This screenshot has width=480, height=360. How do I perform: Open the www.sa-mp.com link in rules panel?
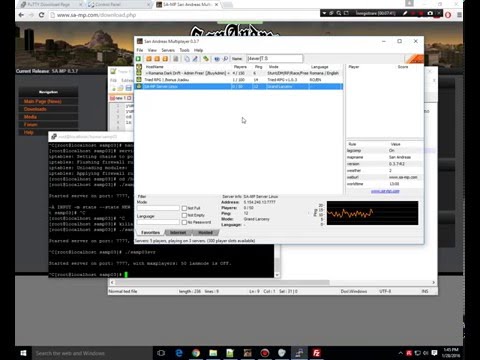385,191
